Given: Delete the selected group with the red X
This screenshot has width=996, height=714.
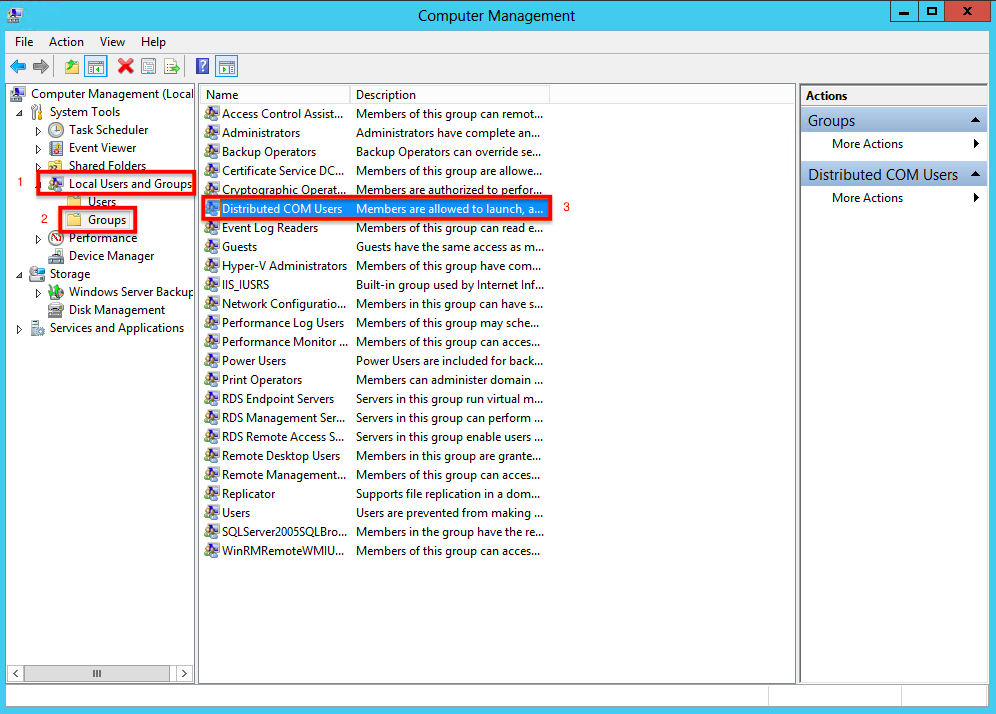Looking at the screenshot, I should point(126,66).
